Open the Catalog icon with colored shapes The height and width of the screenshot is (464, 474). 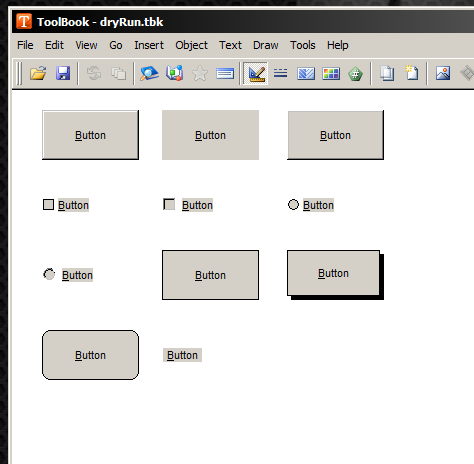[174, 73]
